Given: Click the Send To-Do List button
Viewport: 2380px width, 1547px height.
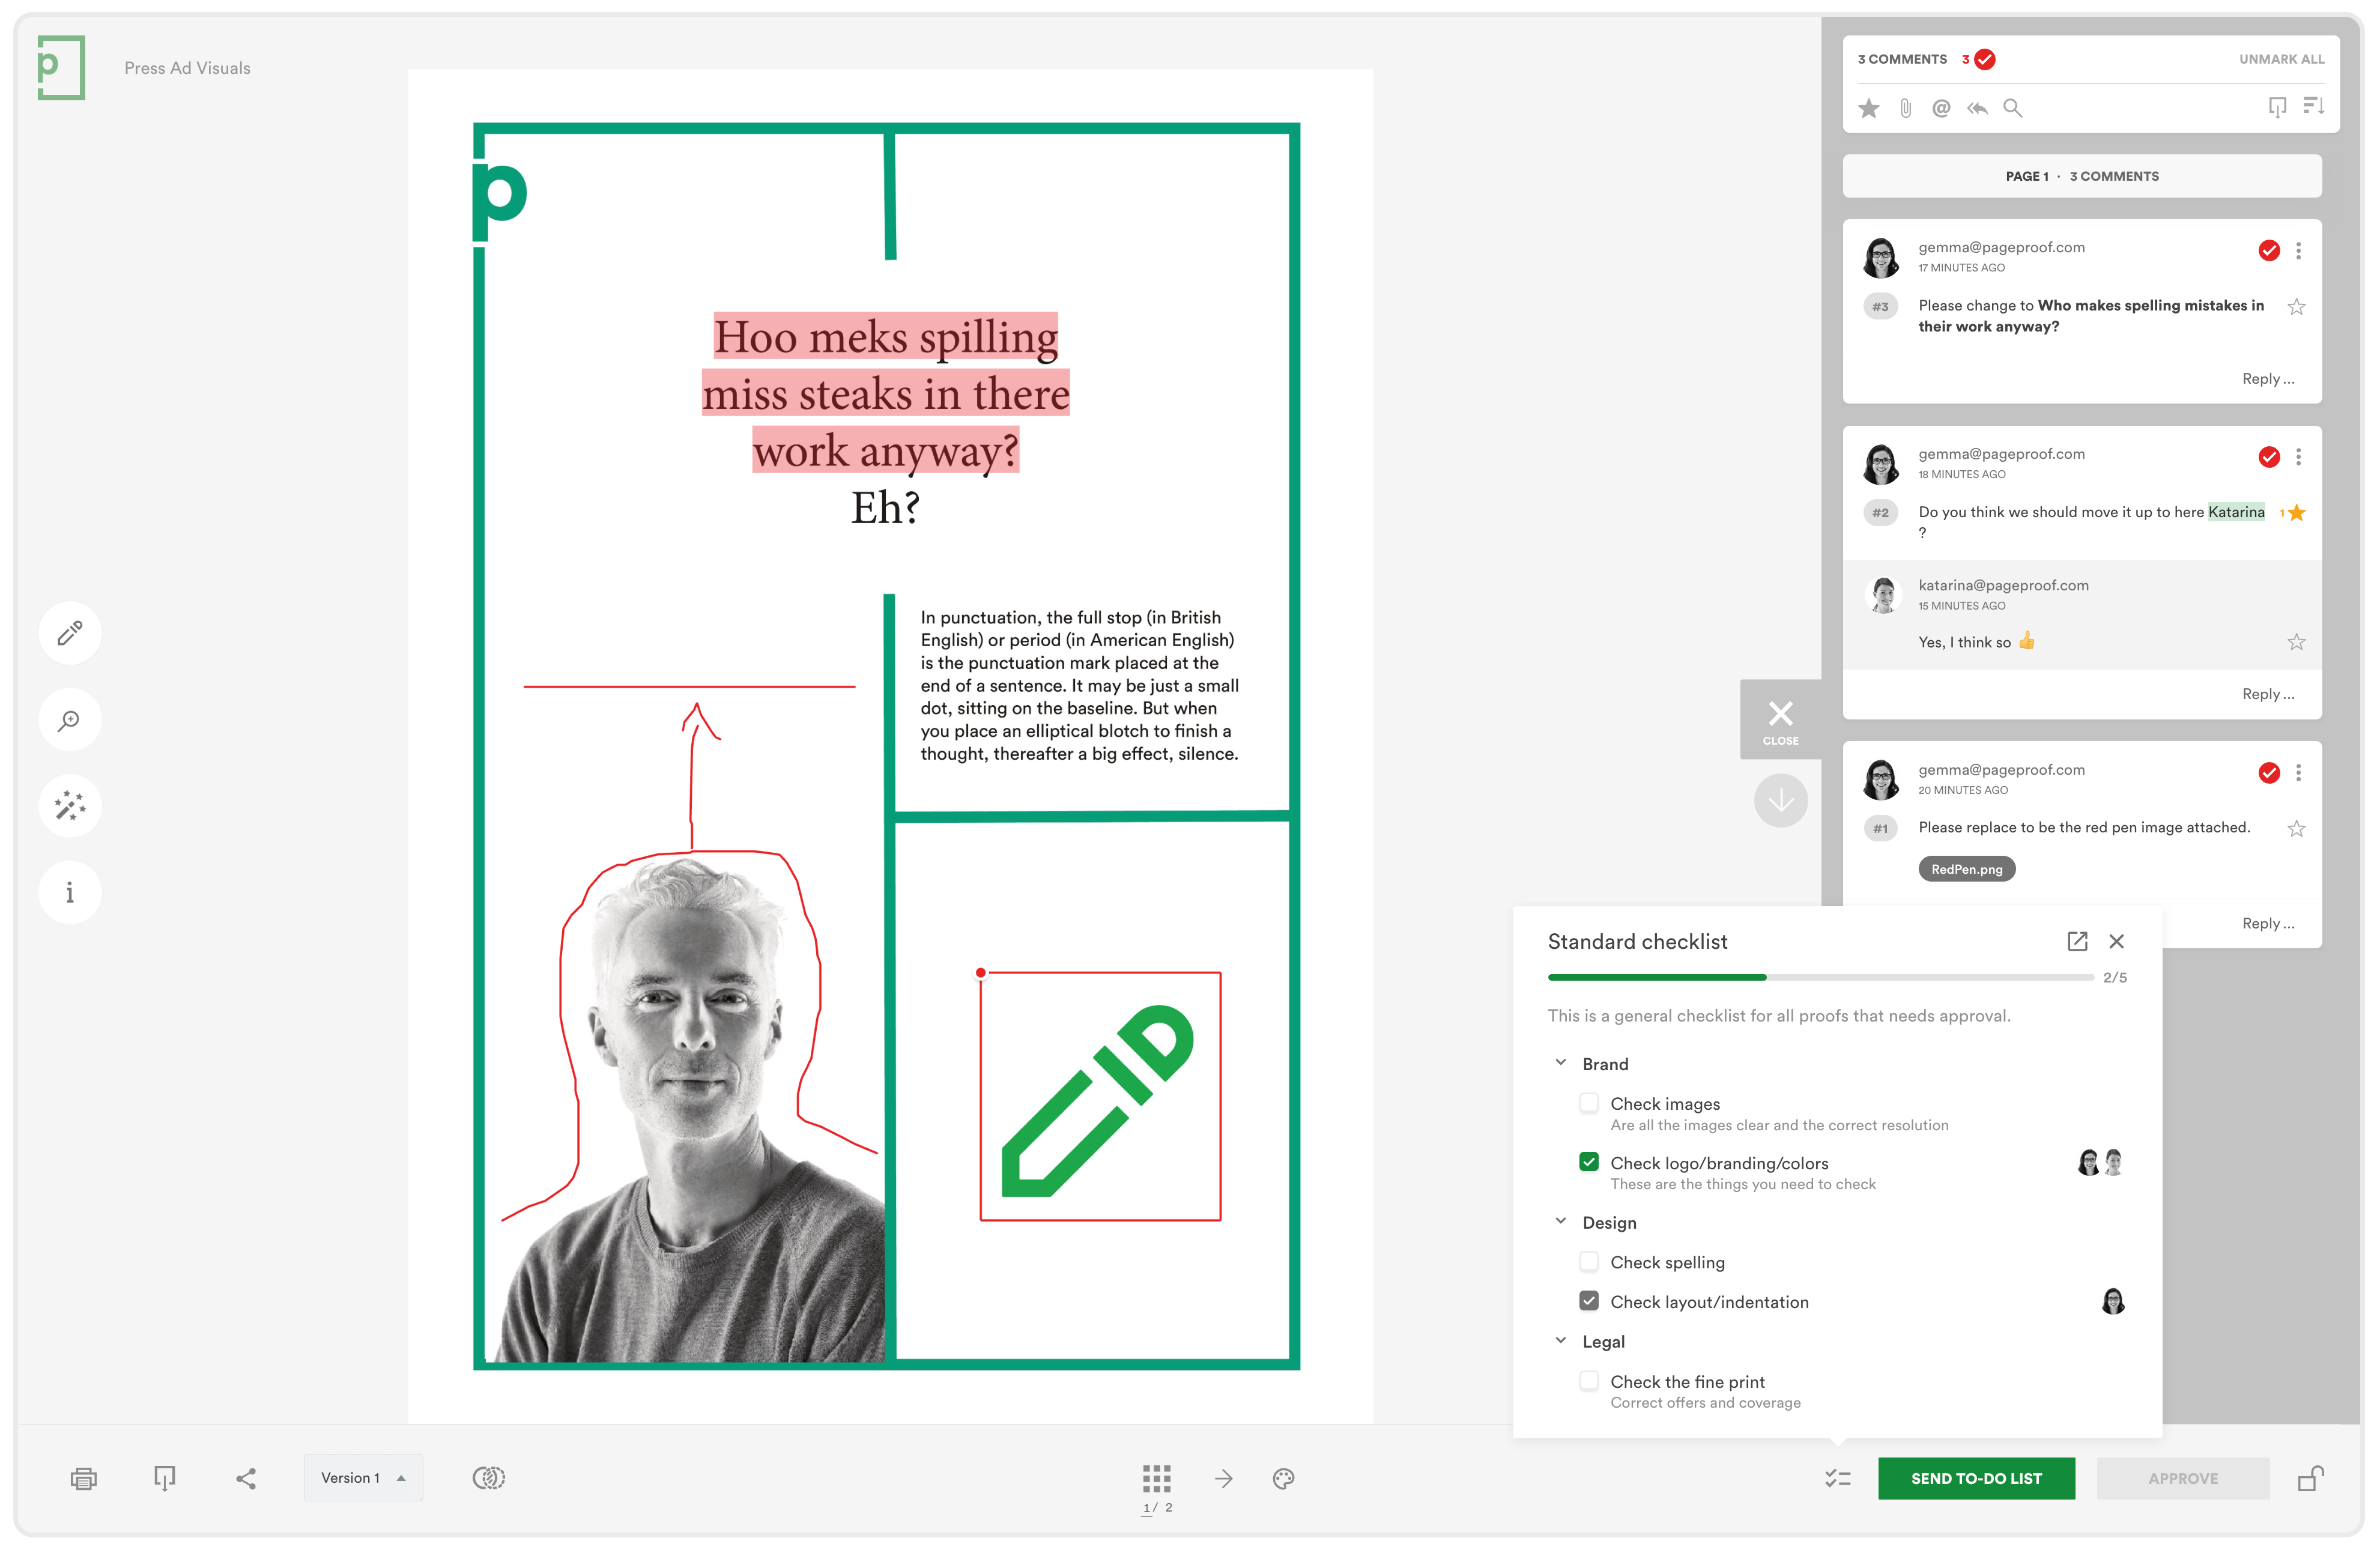Looking at the screenshot, I should [x=1976, y=1478].
